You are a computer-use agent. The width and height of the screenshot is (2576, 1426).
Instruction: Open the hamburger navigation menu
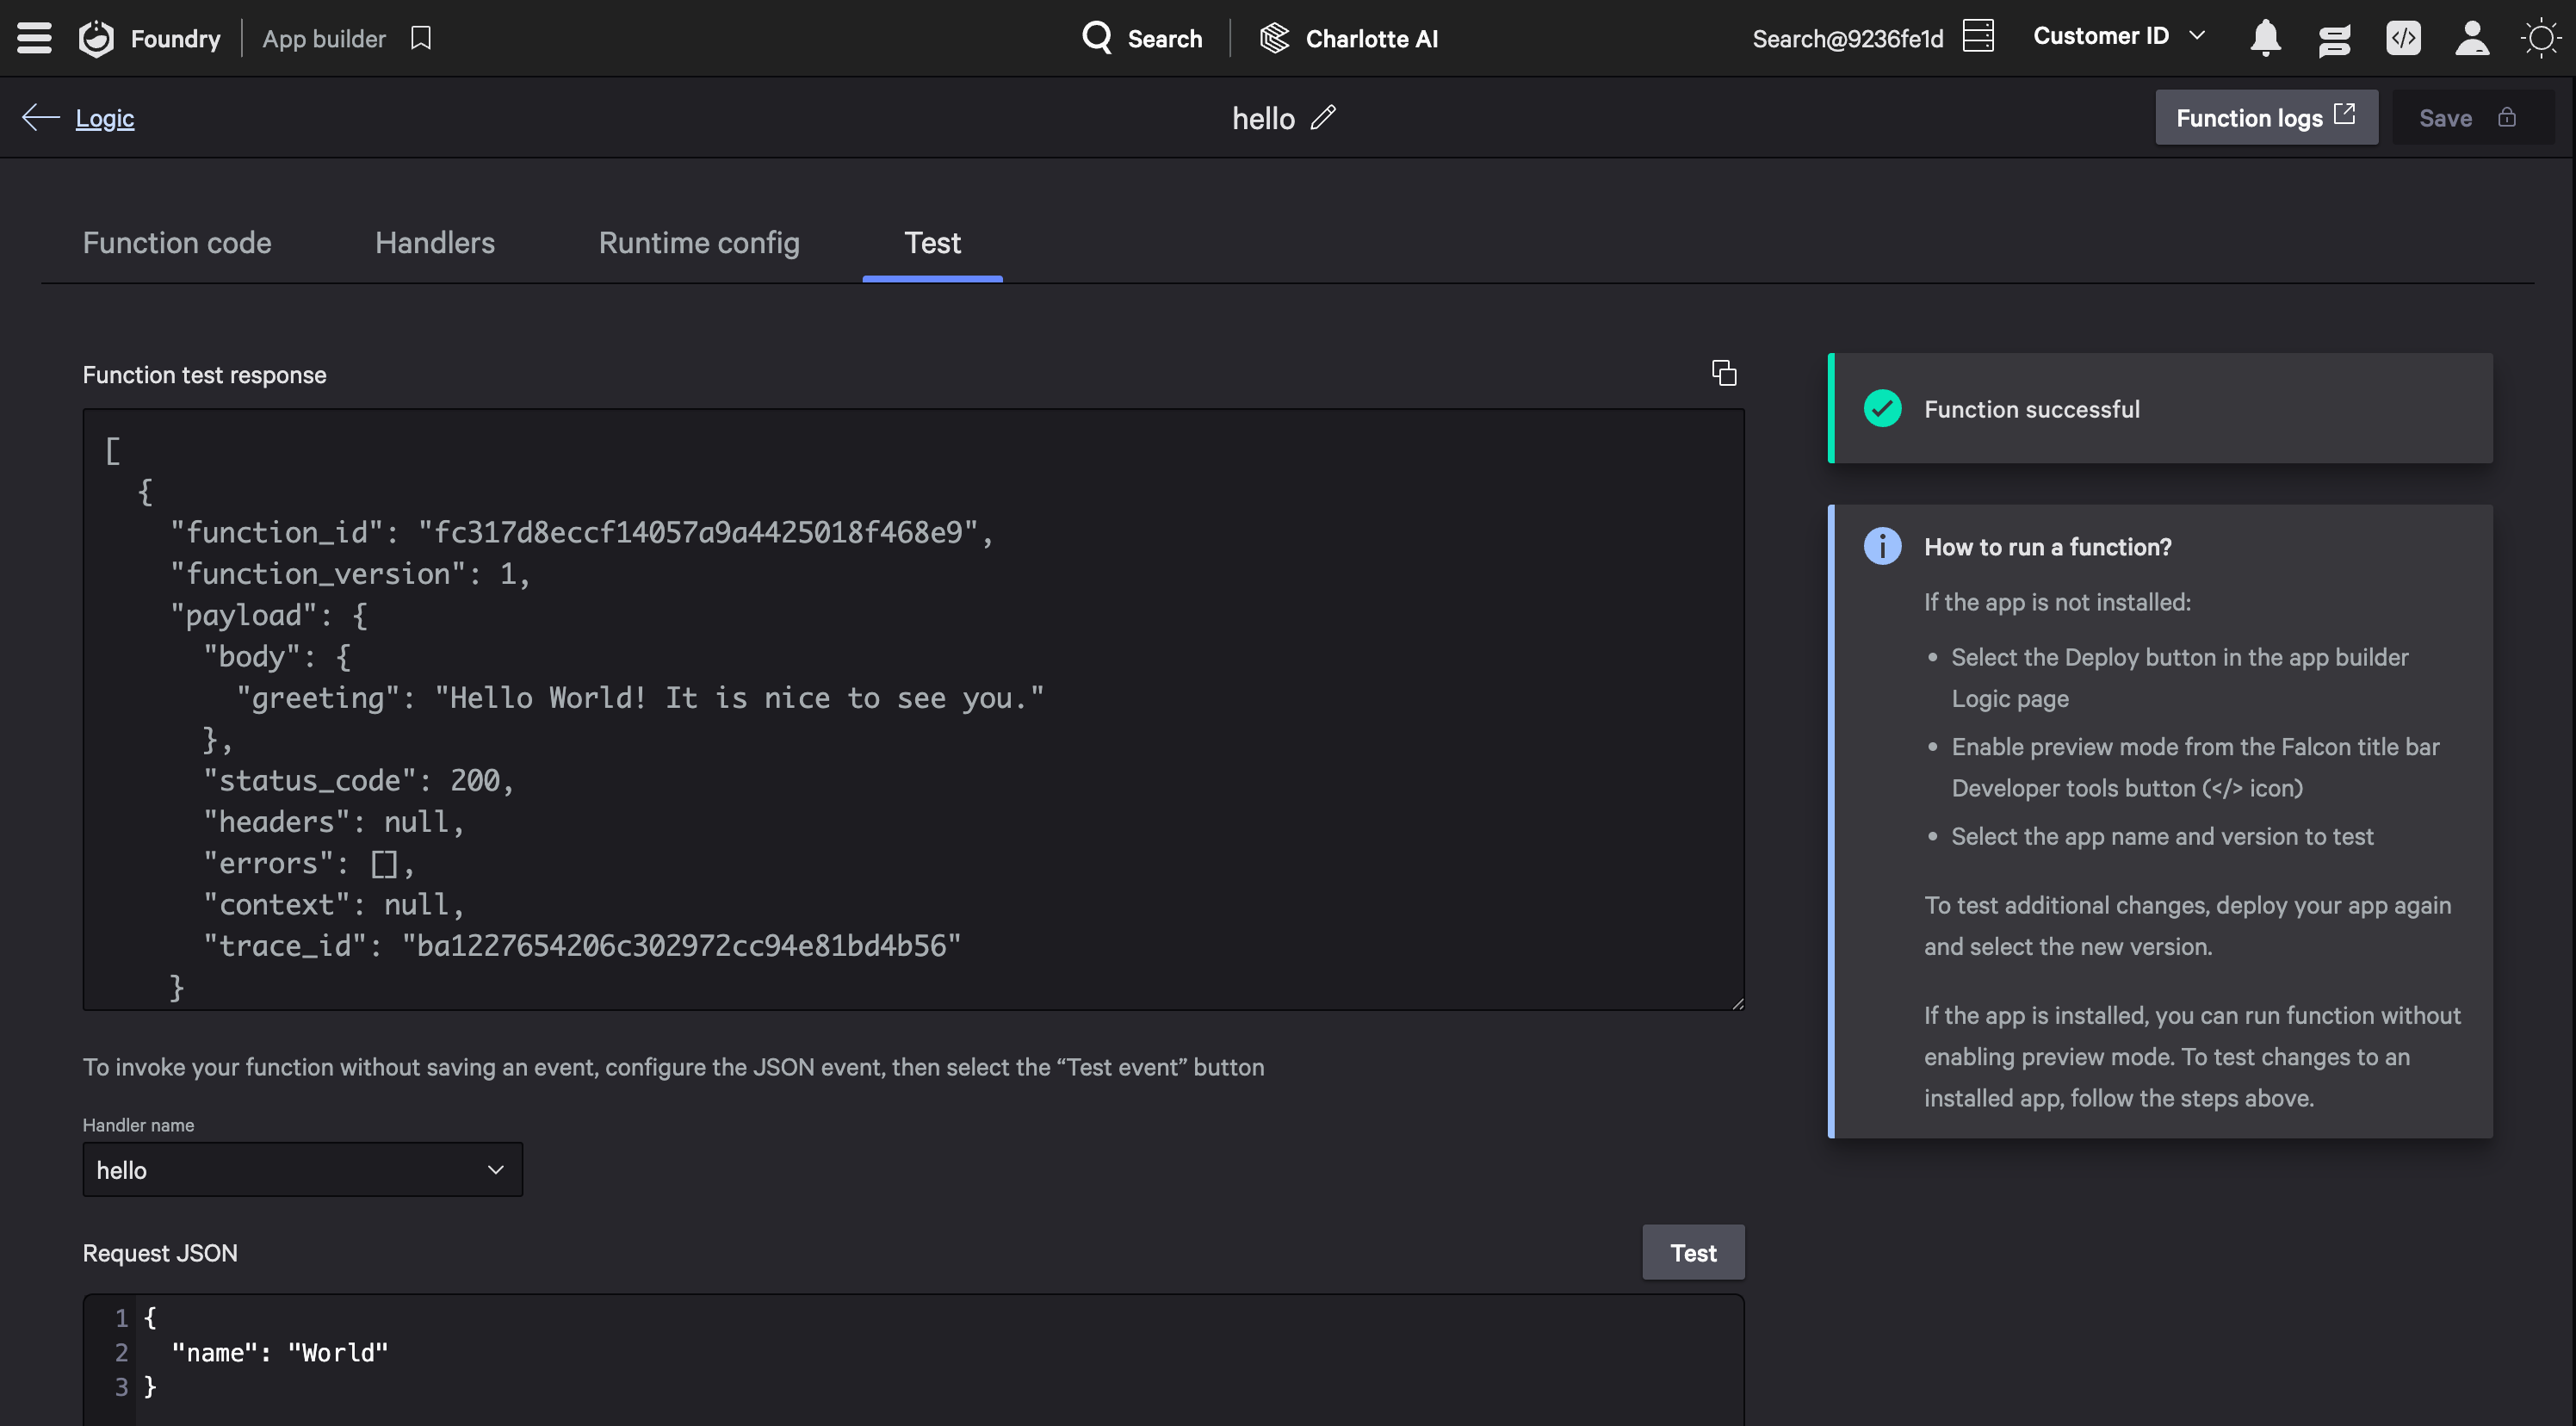[x=34, y=38]
